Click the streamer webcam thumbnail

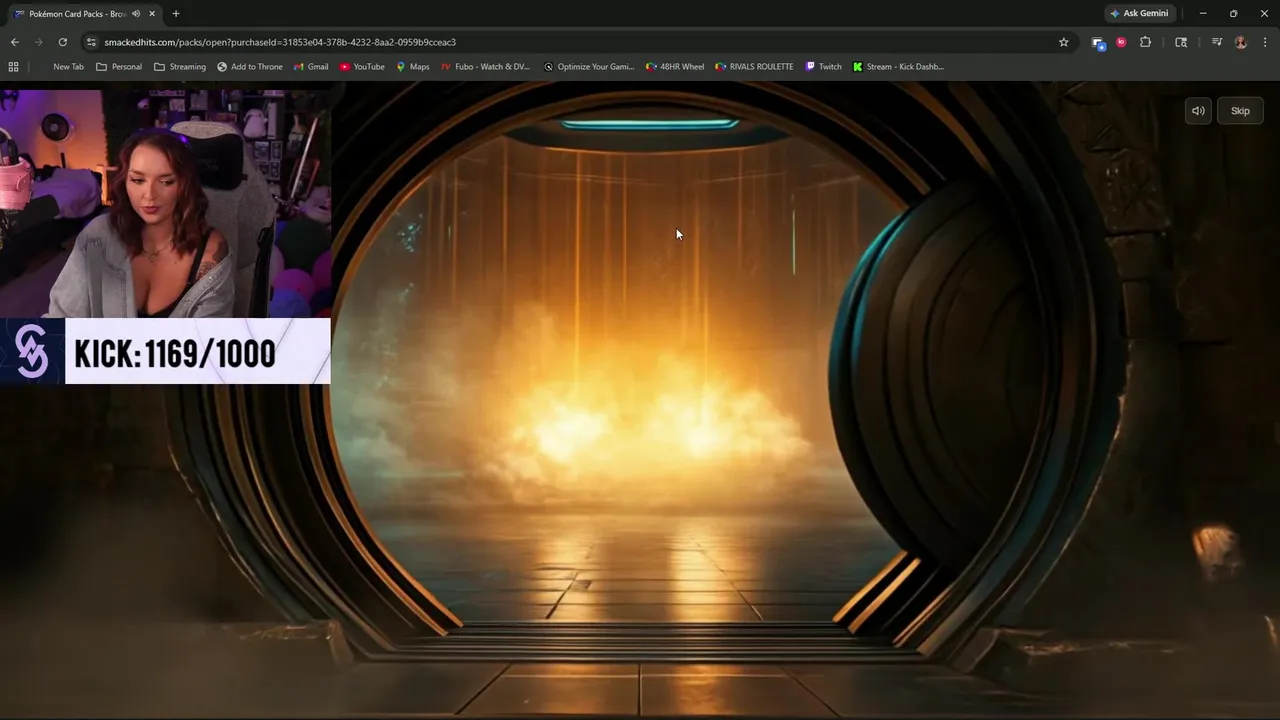point(165,204)
